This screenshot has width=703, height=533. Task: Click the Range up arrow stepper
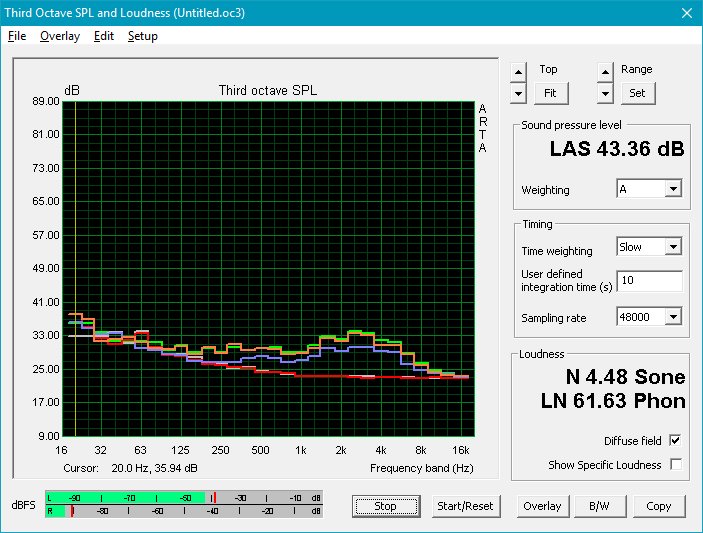605,72
